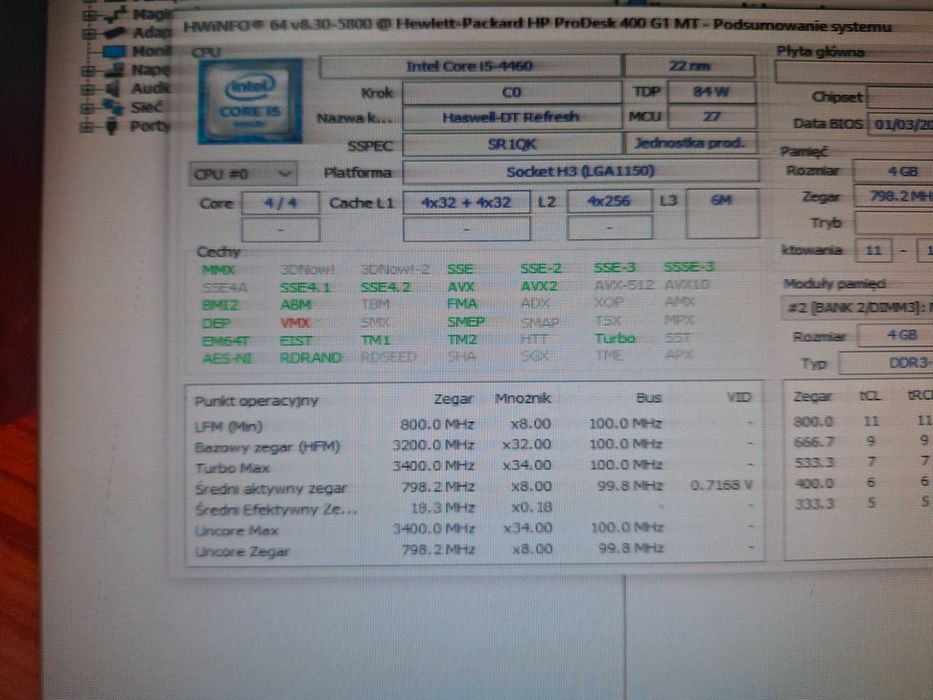Viewport: 933px width, 700px height.
Task: Click the L3 cache 6M field
Action: pyautogui.click(x=722, y=213)
